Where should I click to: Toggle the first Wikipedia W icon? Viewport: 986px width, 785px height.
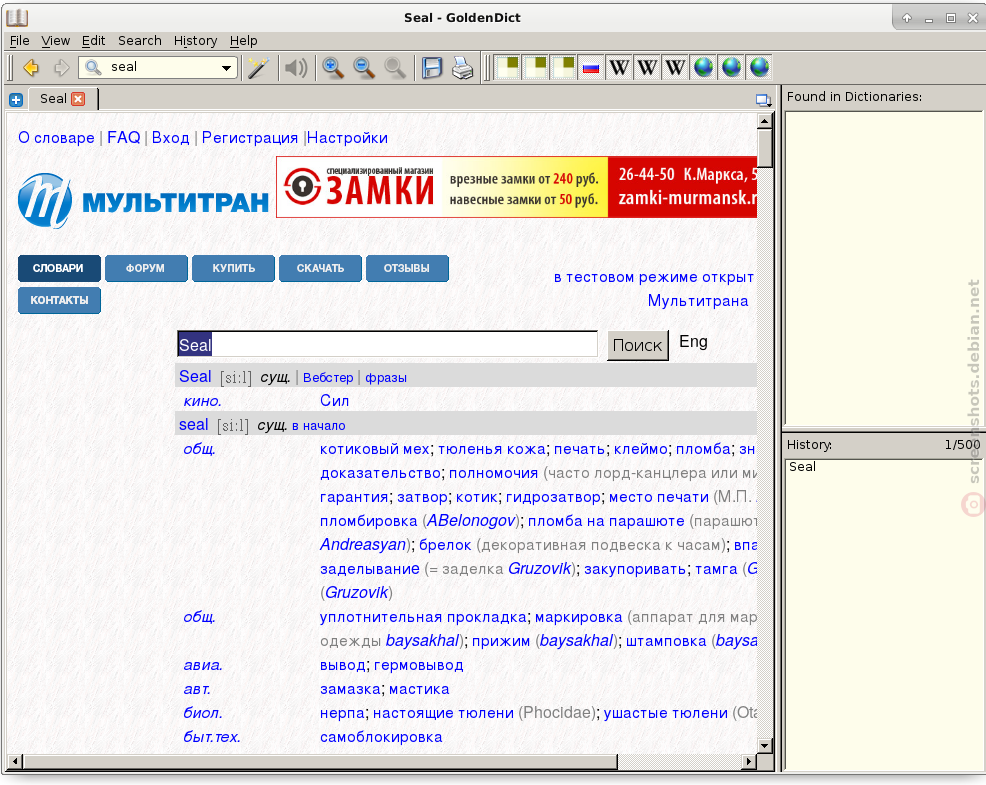coord(619,67)
